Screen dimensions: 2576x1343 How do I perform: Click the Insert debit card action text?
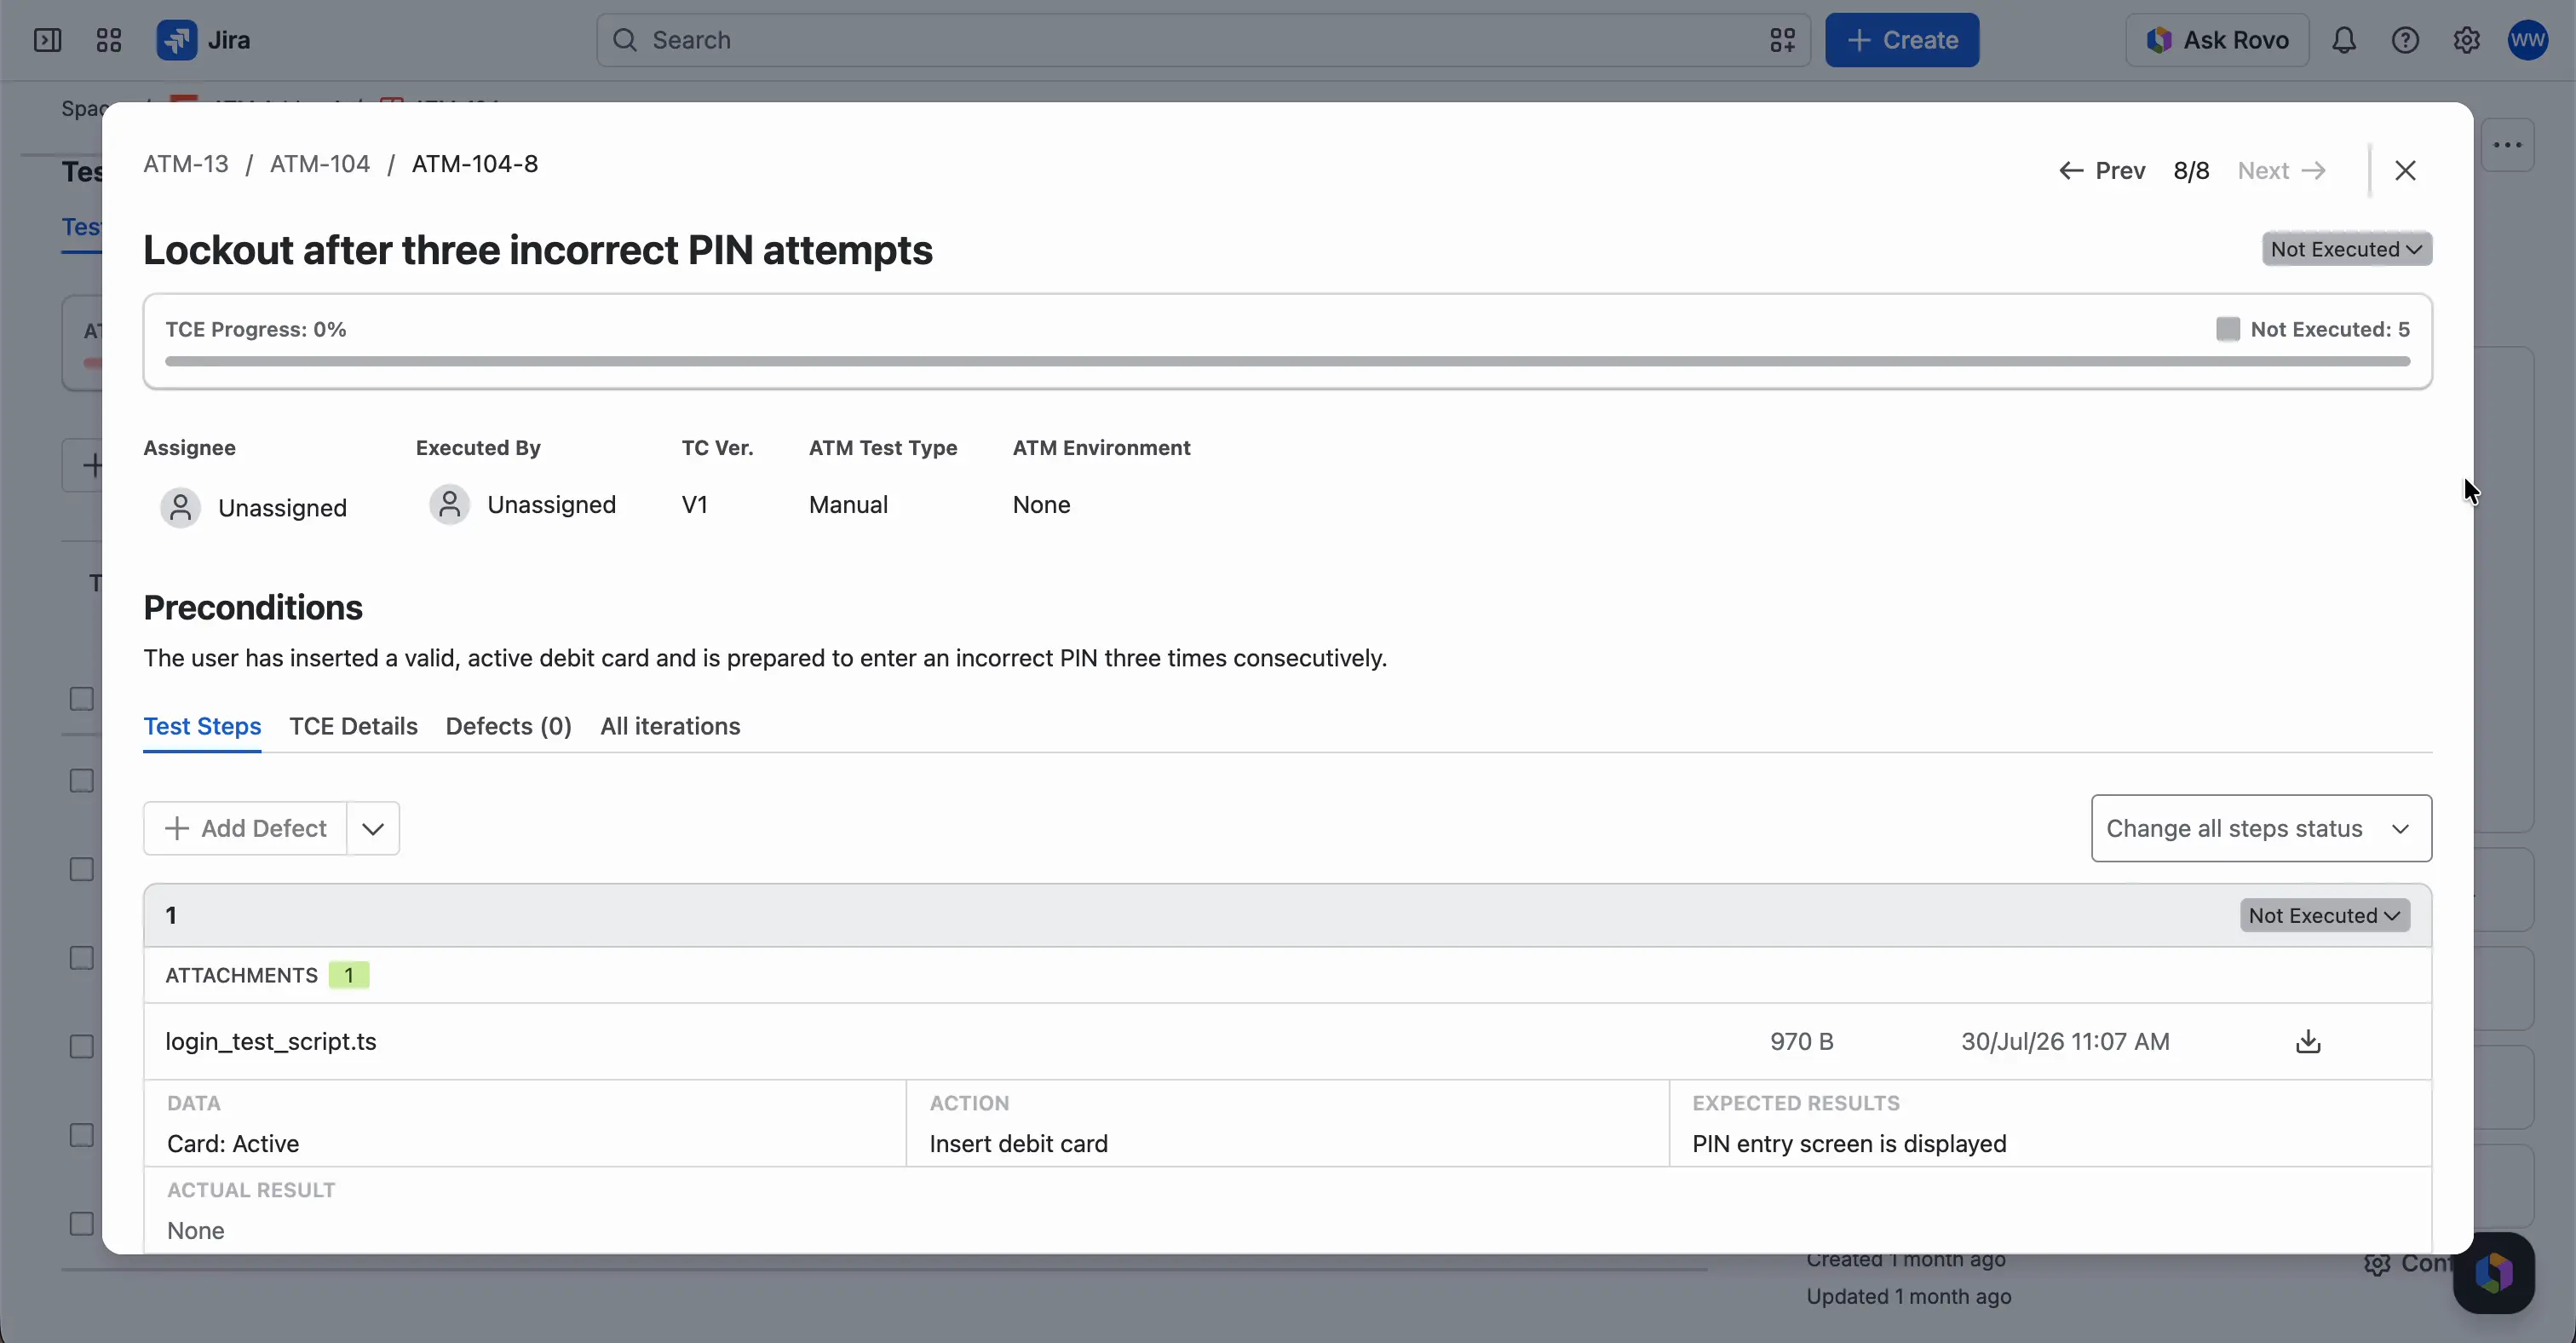(x=1018, y=1144)
